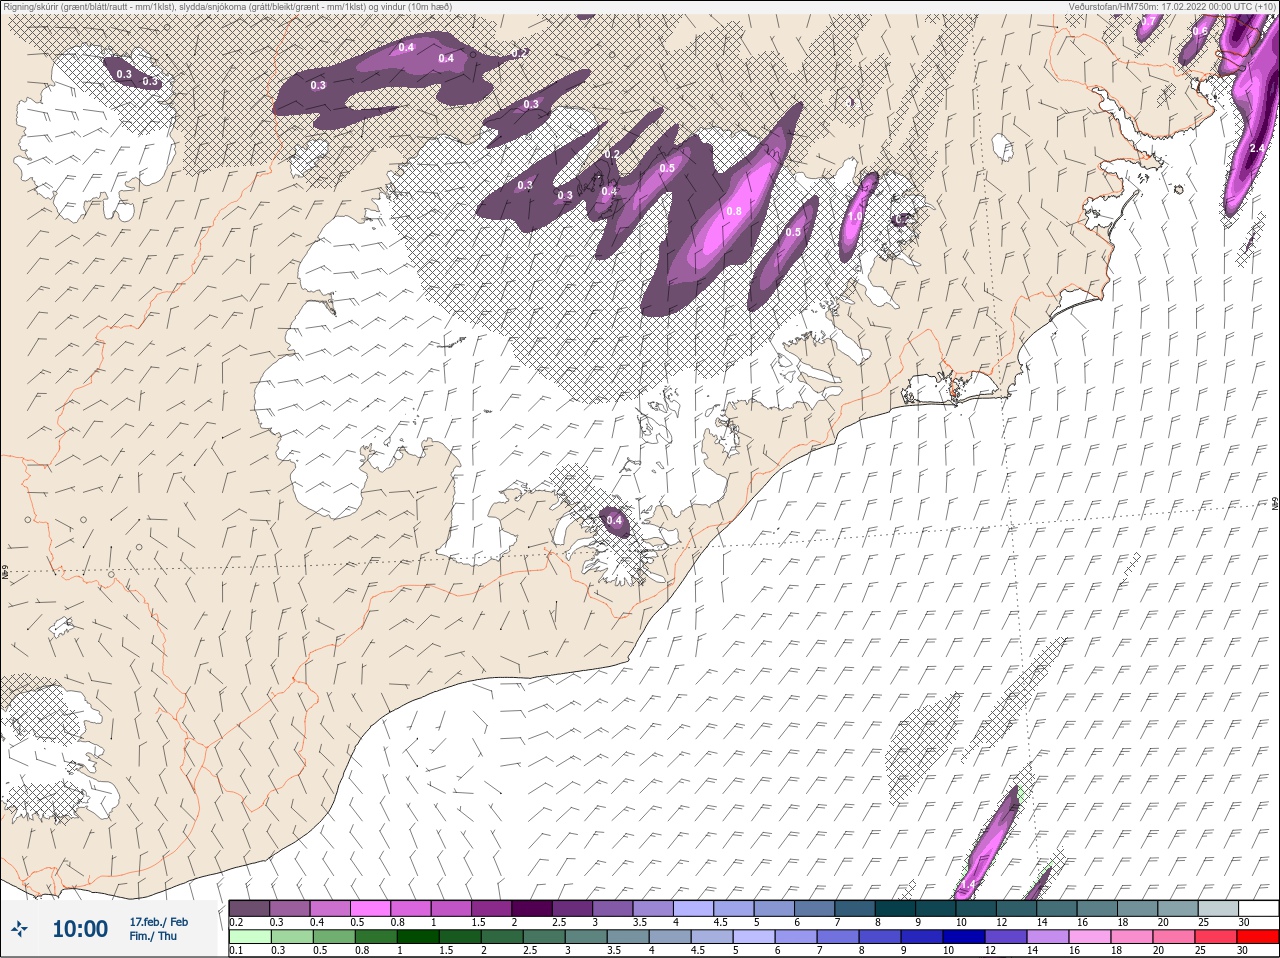Image resolution: width=1280 pixels, height=958 pixels.
Task: Click the dark blue 10 swatch in lower legend row
Action: pyautogui.click(x=963, y=937)
